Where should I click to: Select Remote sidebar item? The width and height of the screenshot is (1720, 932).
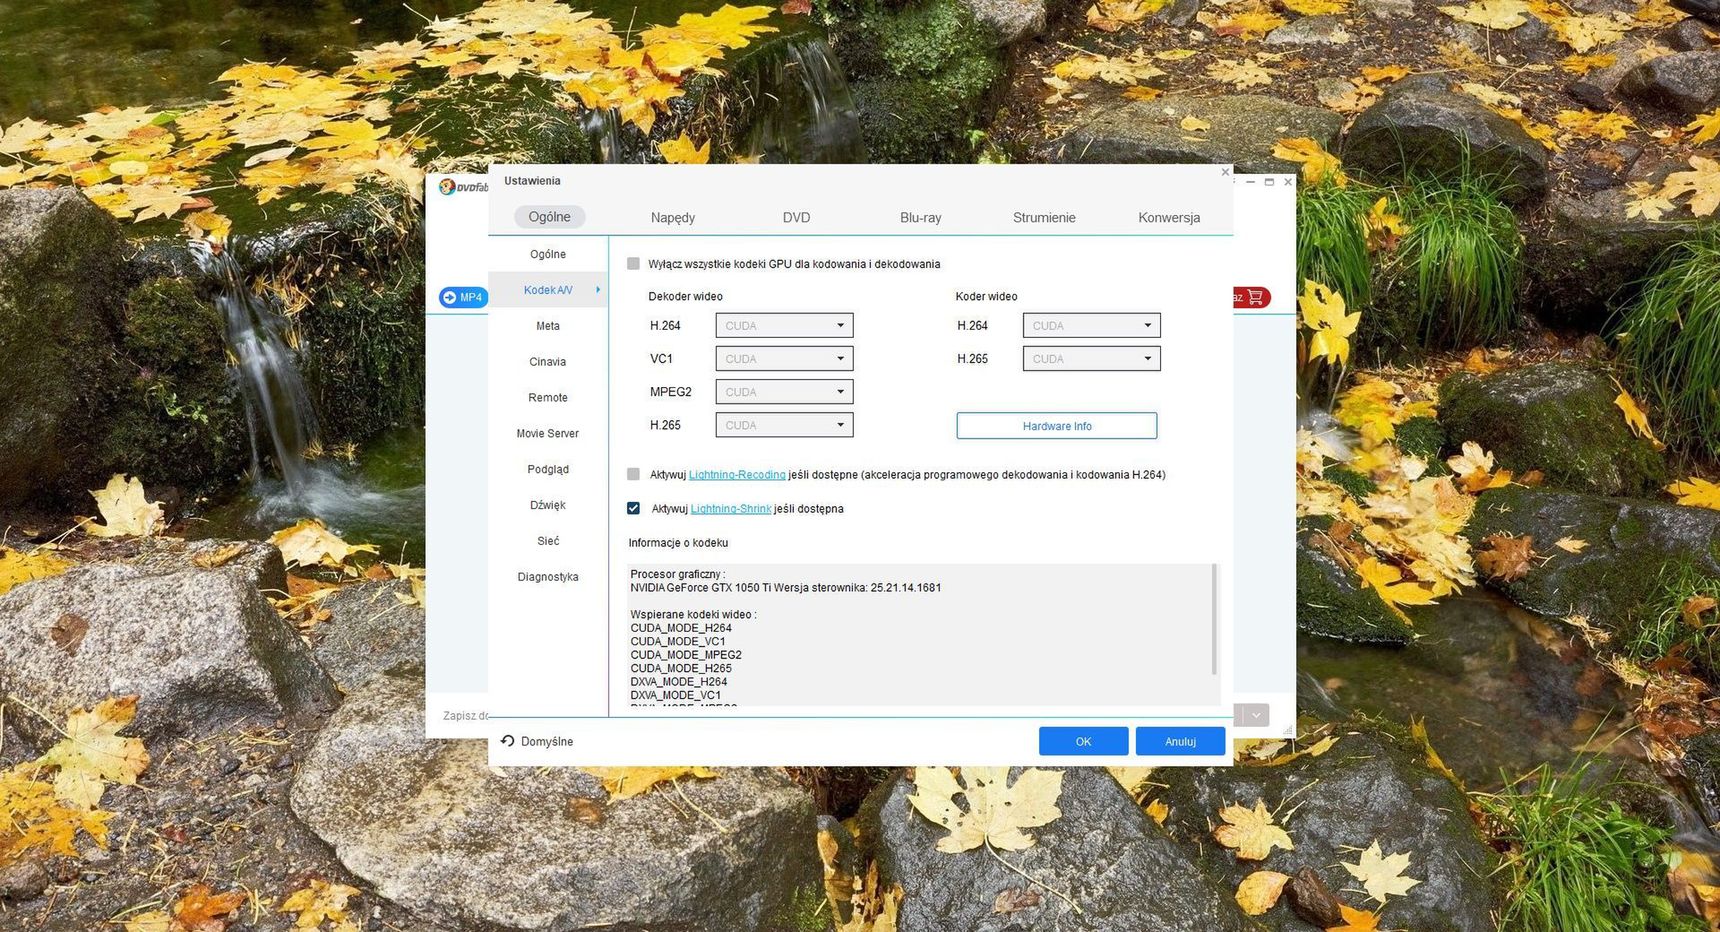tap(548, 398)
